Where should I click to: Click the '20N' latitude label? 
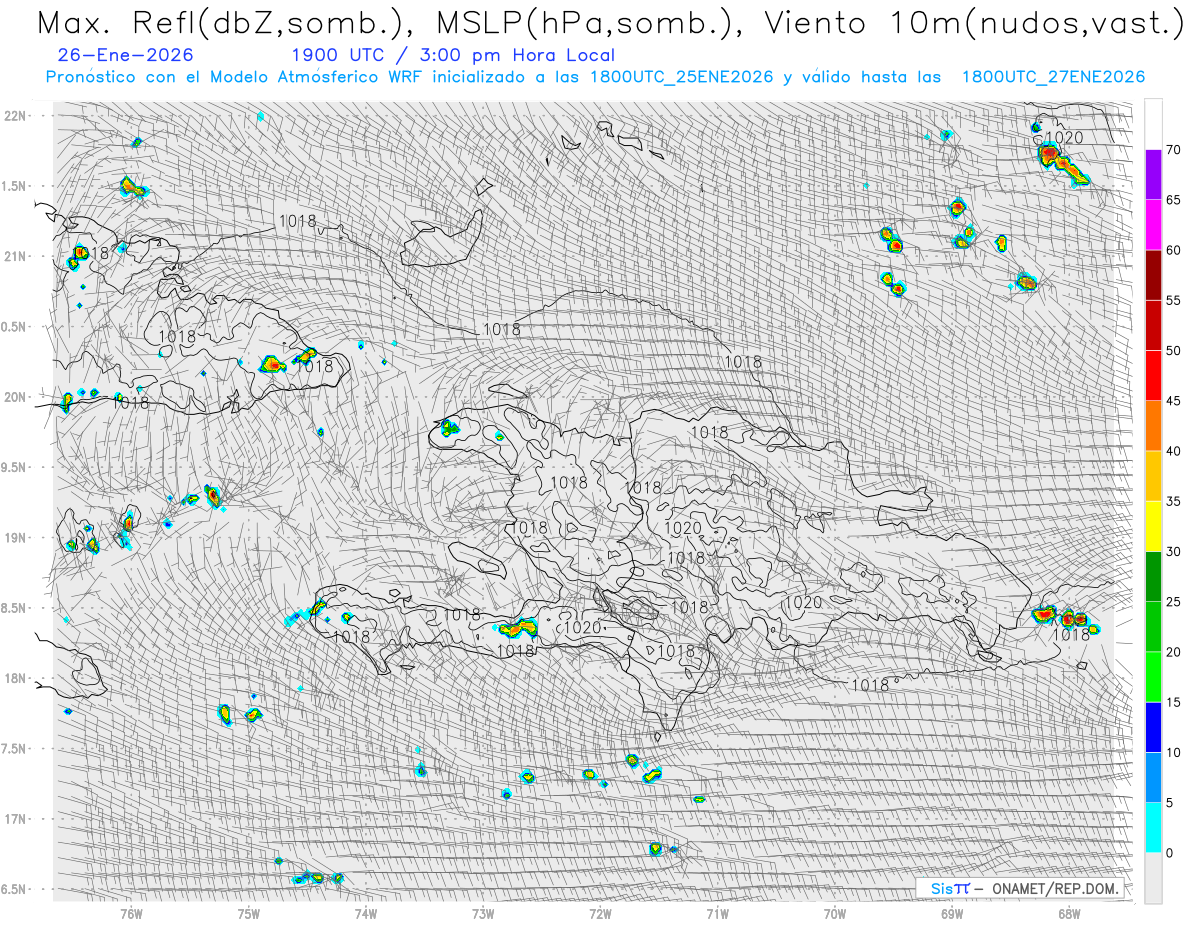click(16, 397)
